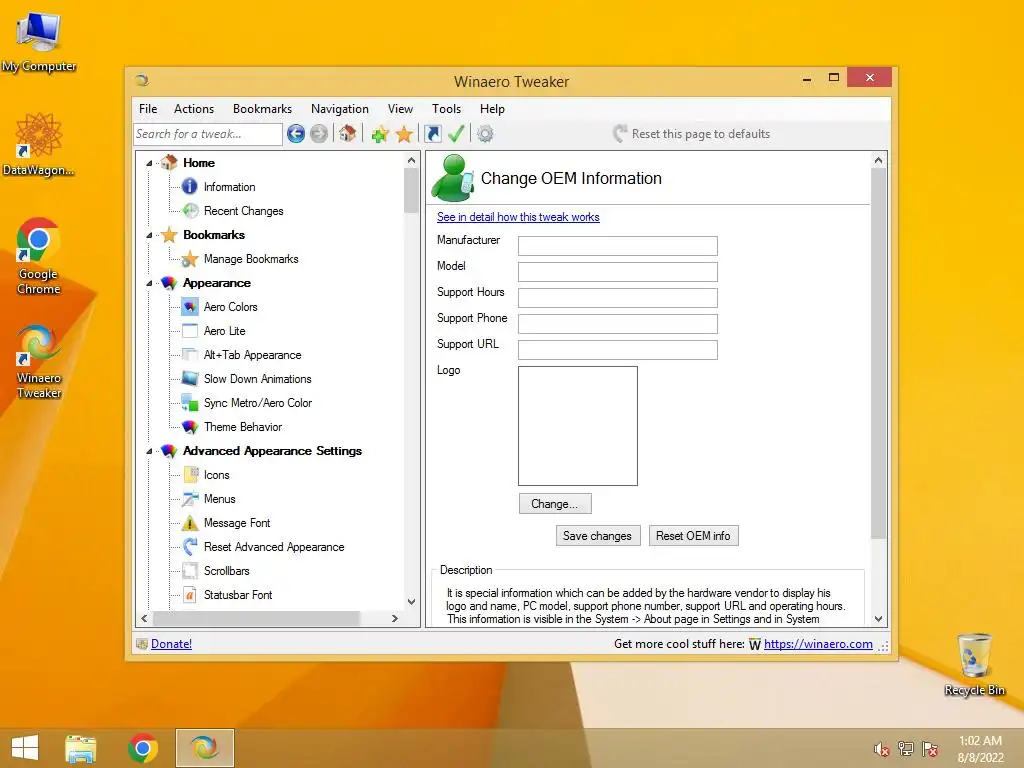Click the Save changes button
The width and height of the screenshot is (1024, 768).
click(x=598, y=536)
